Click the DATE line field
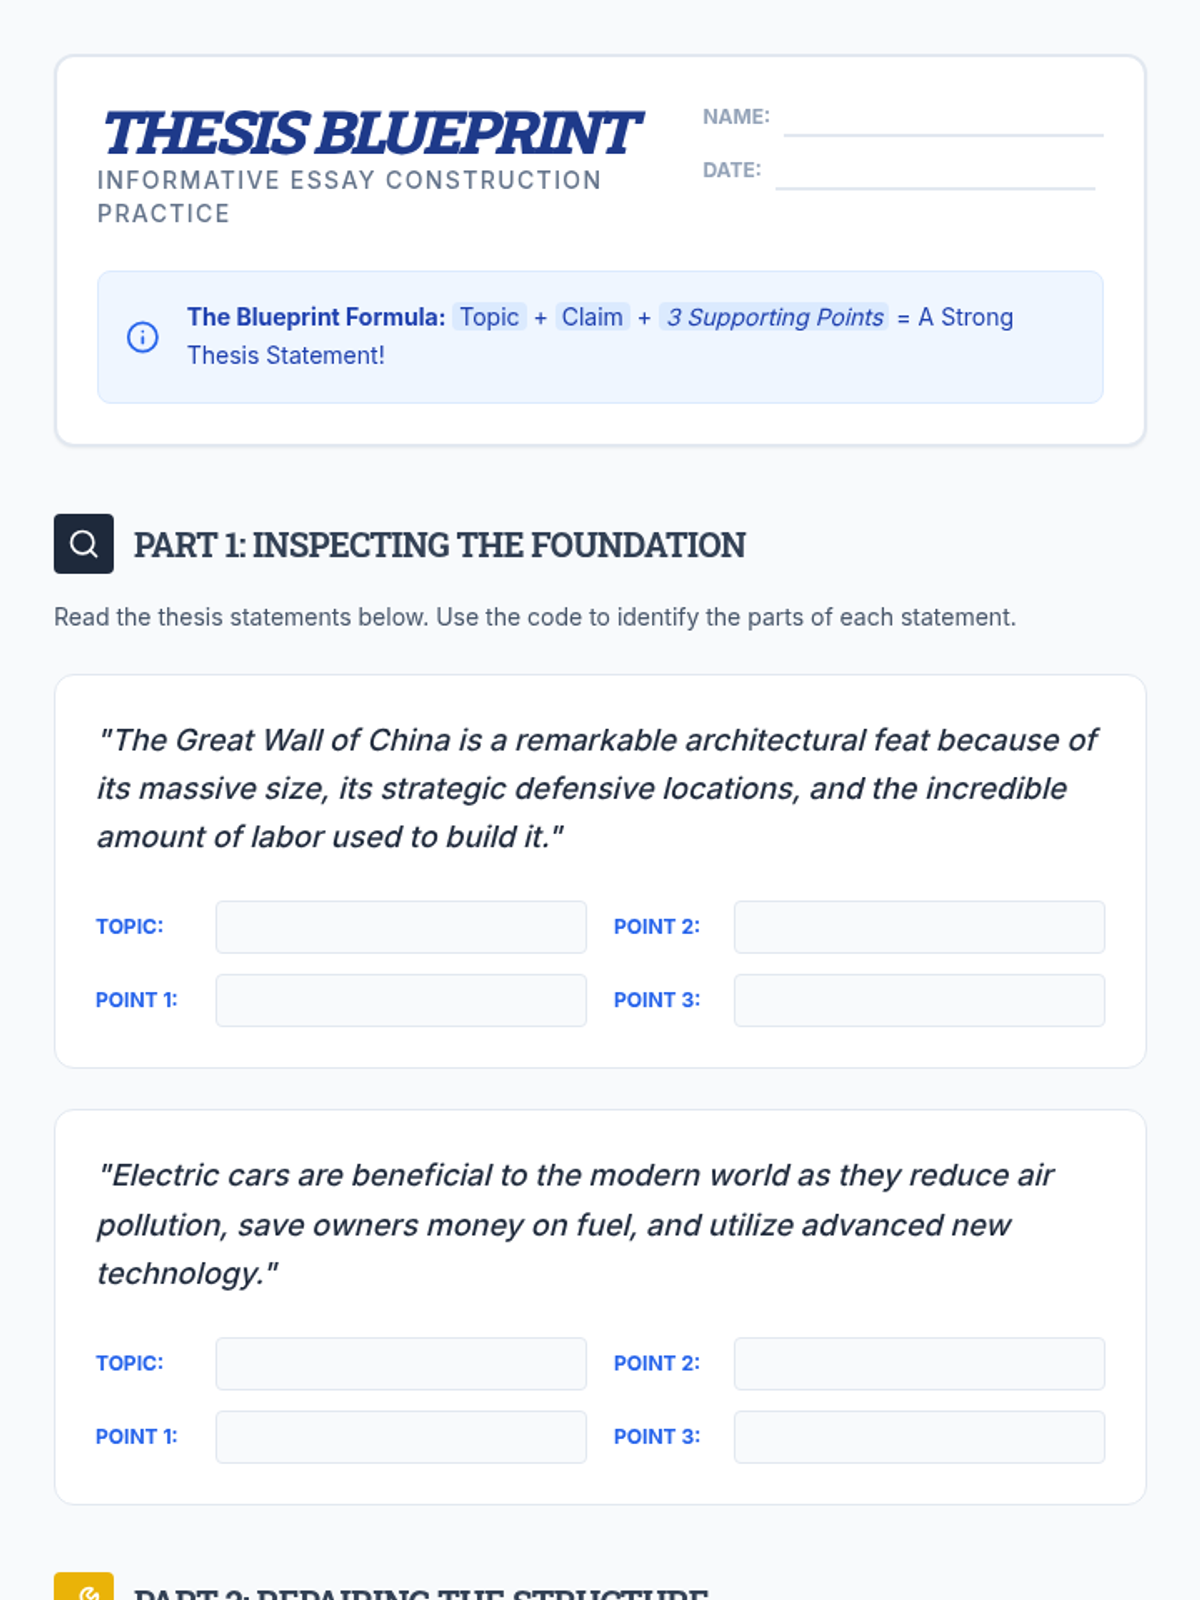The image size is (1200, 1600). click(935, 172)
